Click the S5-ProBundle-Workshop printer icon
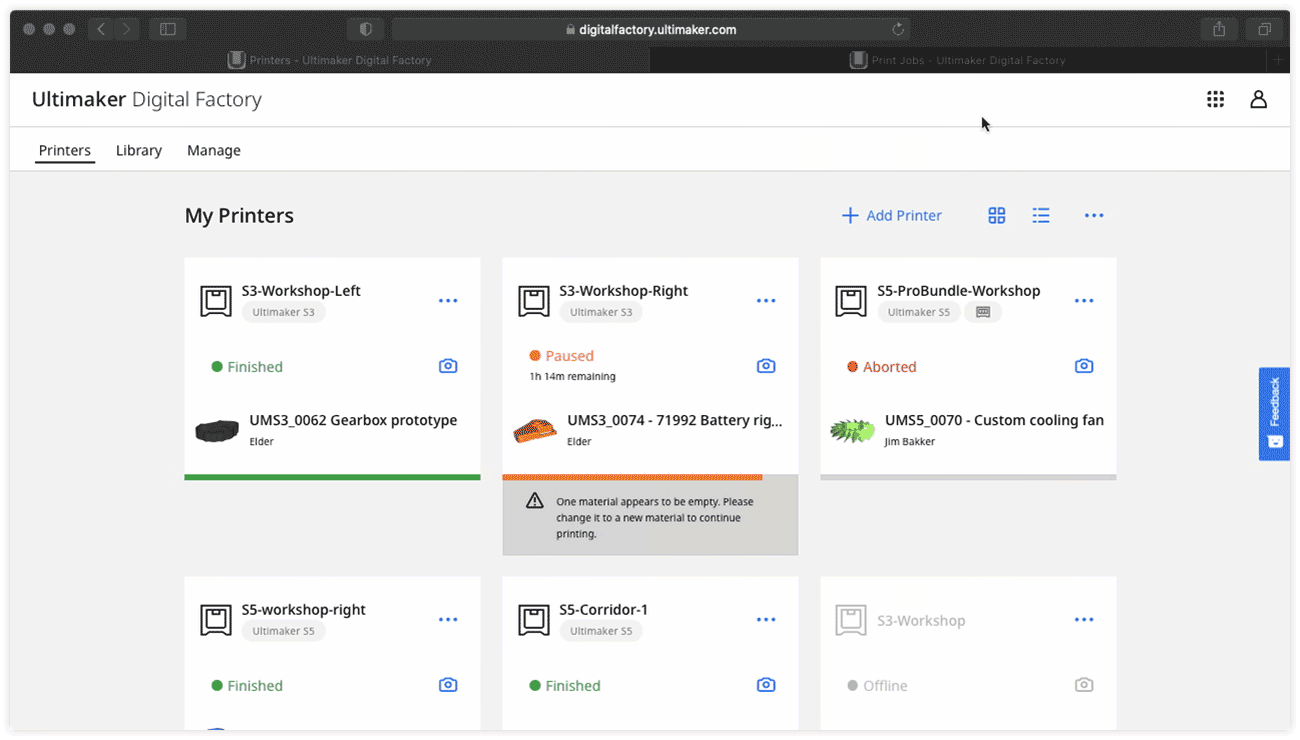 [851, 300]
